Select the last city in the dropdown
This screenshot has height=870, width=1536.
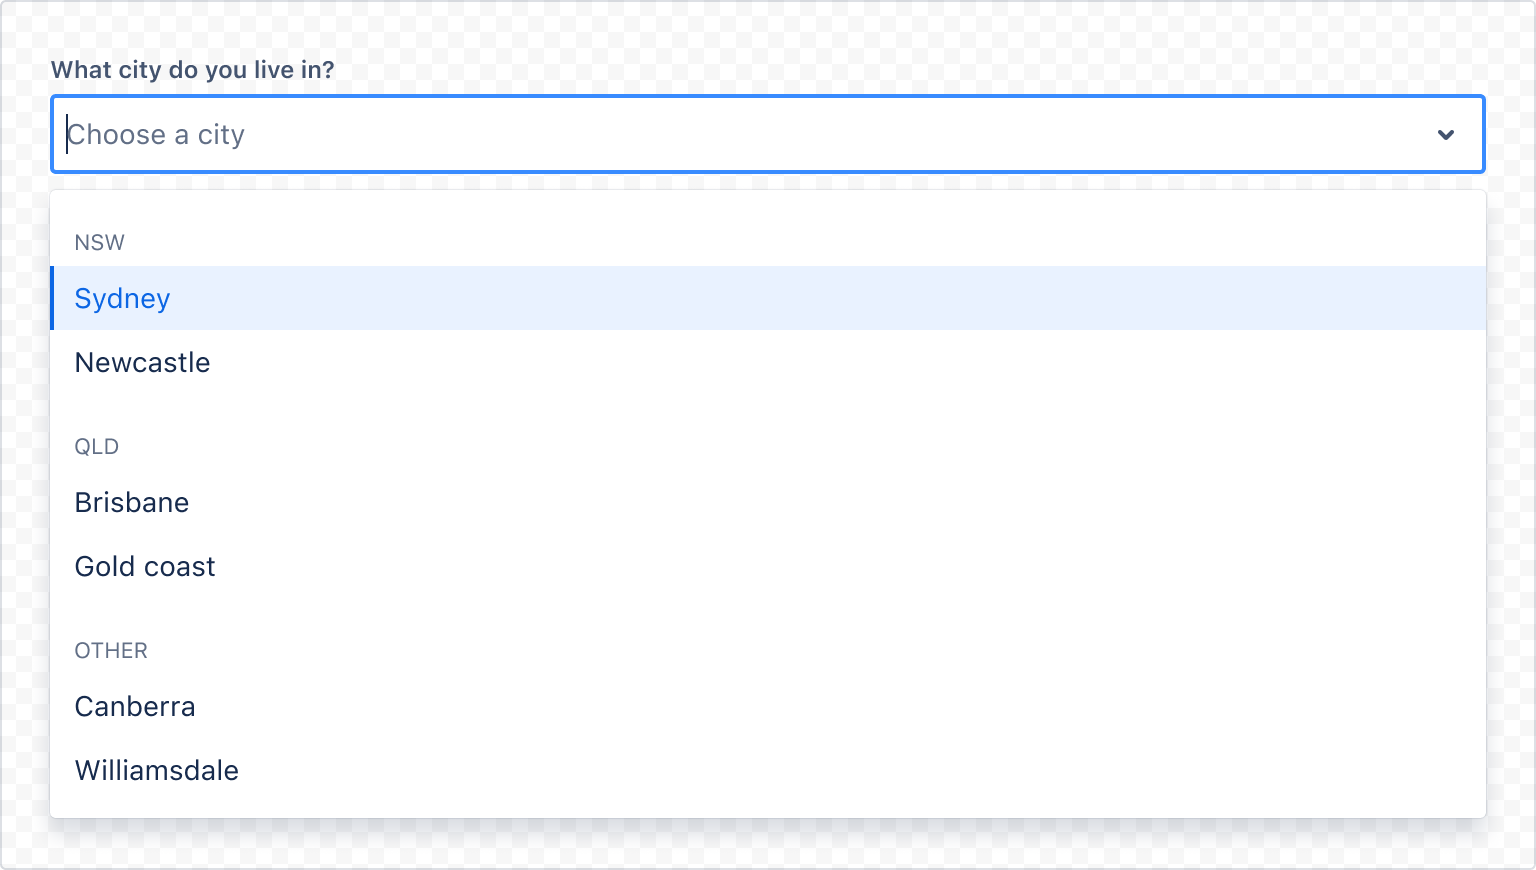coord(156,770)
